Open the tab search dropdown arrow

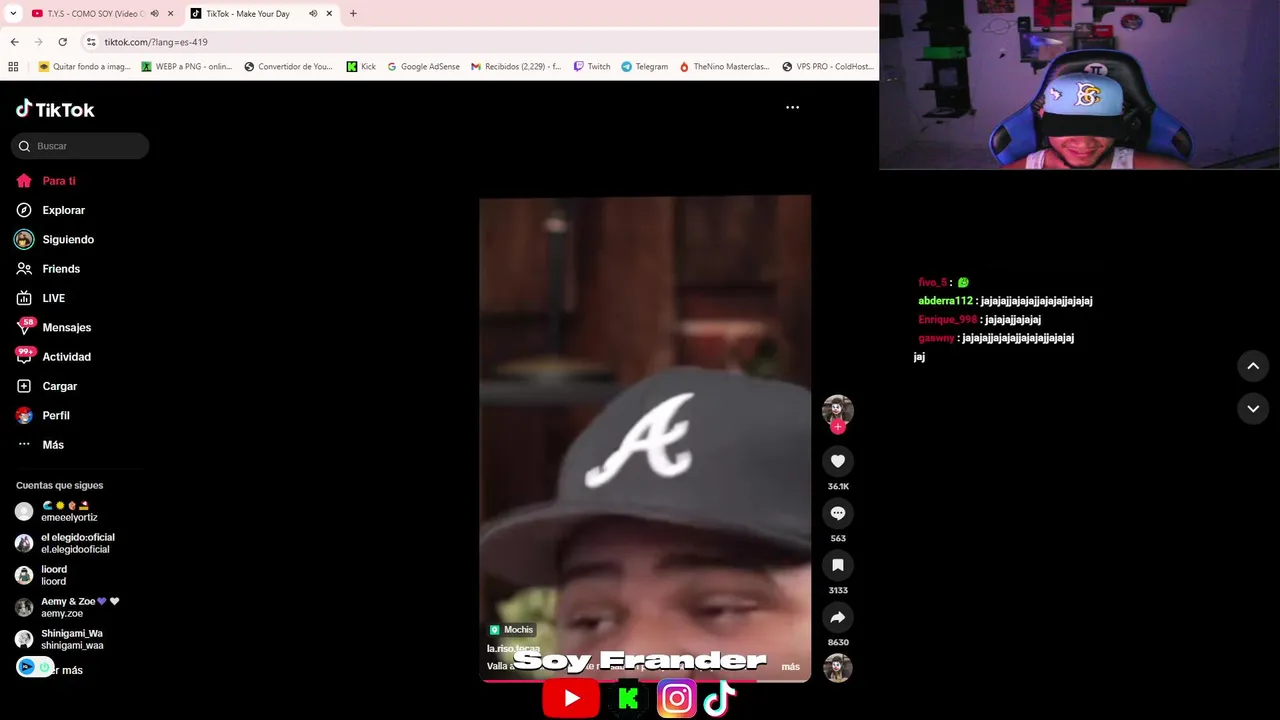[13, 14]
